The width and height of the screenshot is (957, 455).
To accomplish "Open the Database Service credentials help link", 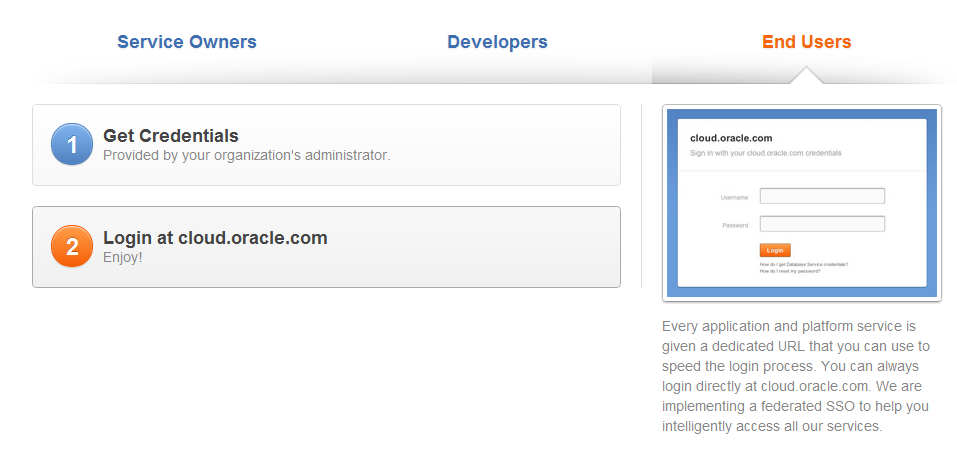I will pos(804,264).
